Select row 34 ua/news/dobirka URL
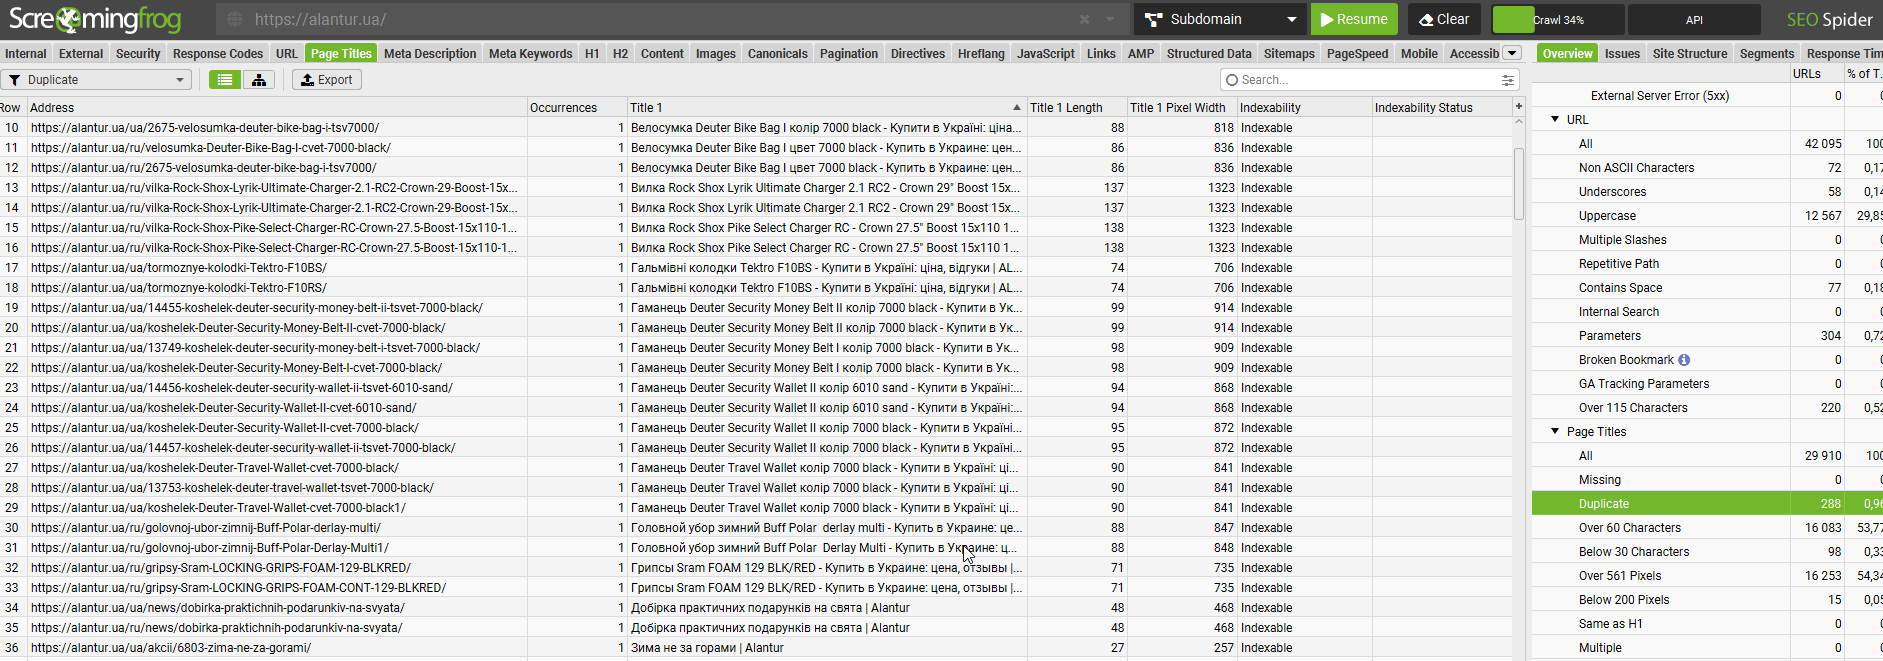 217,608
